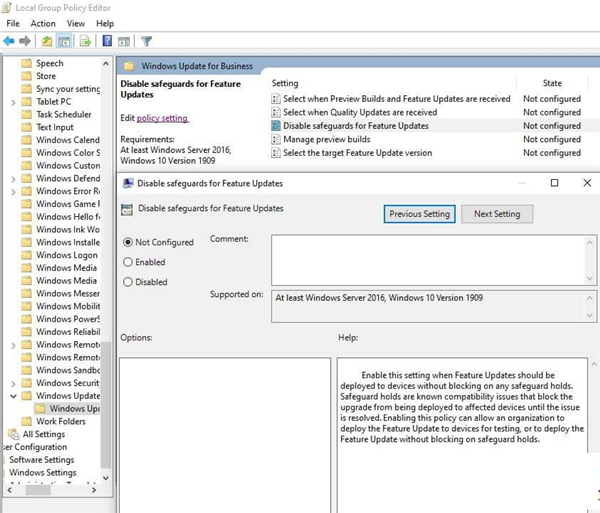Open the View menu

click(x=76, y=23)
